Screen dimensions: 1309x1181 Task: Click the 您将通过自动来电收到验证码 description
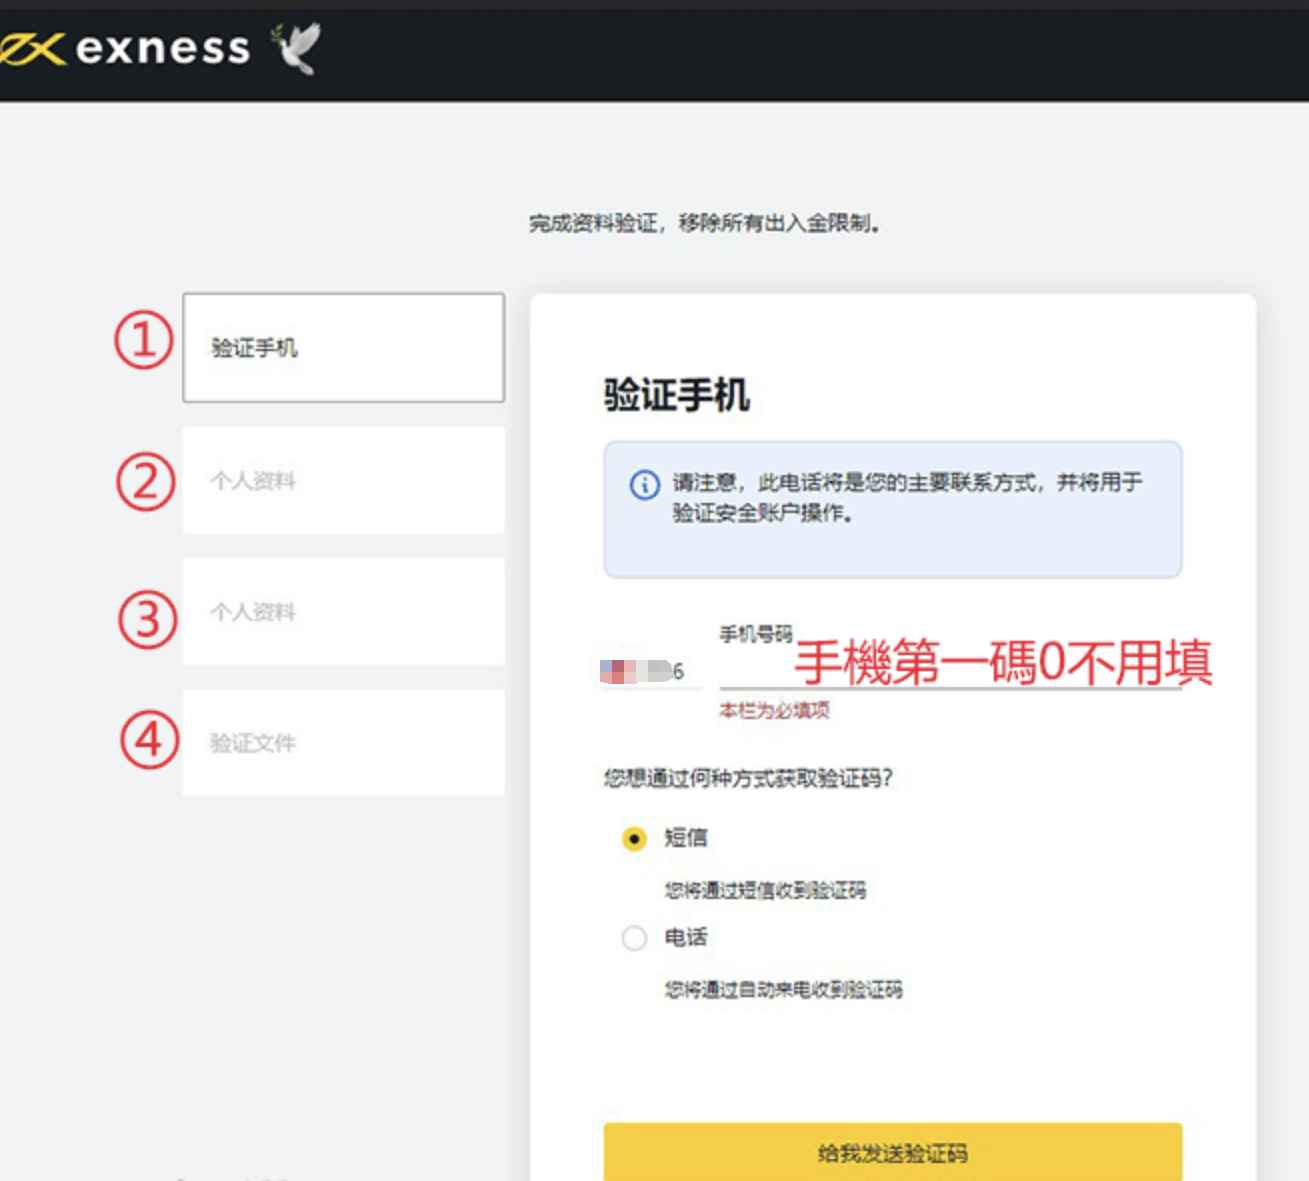(783, 989)
